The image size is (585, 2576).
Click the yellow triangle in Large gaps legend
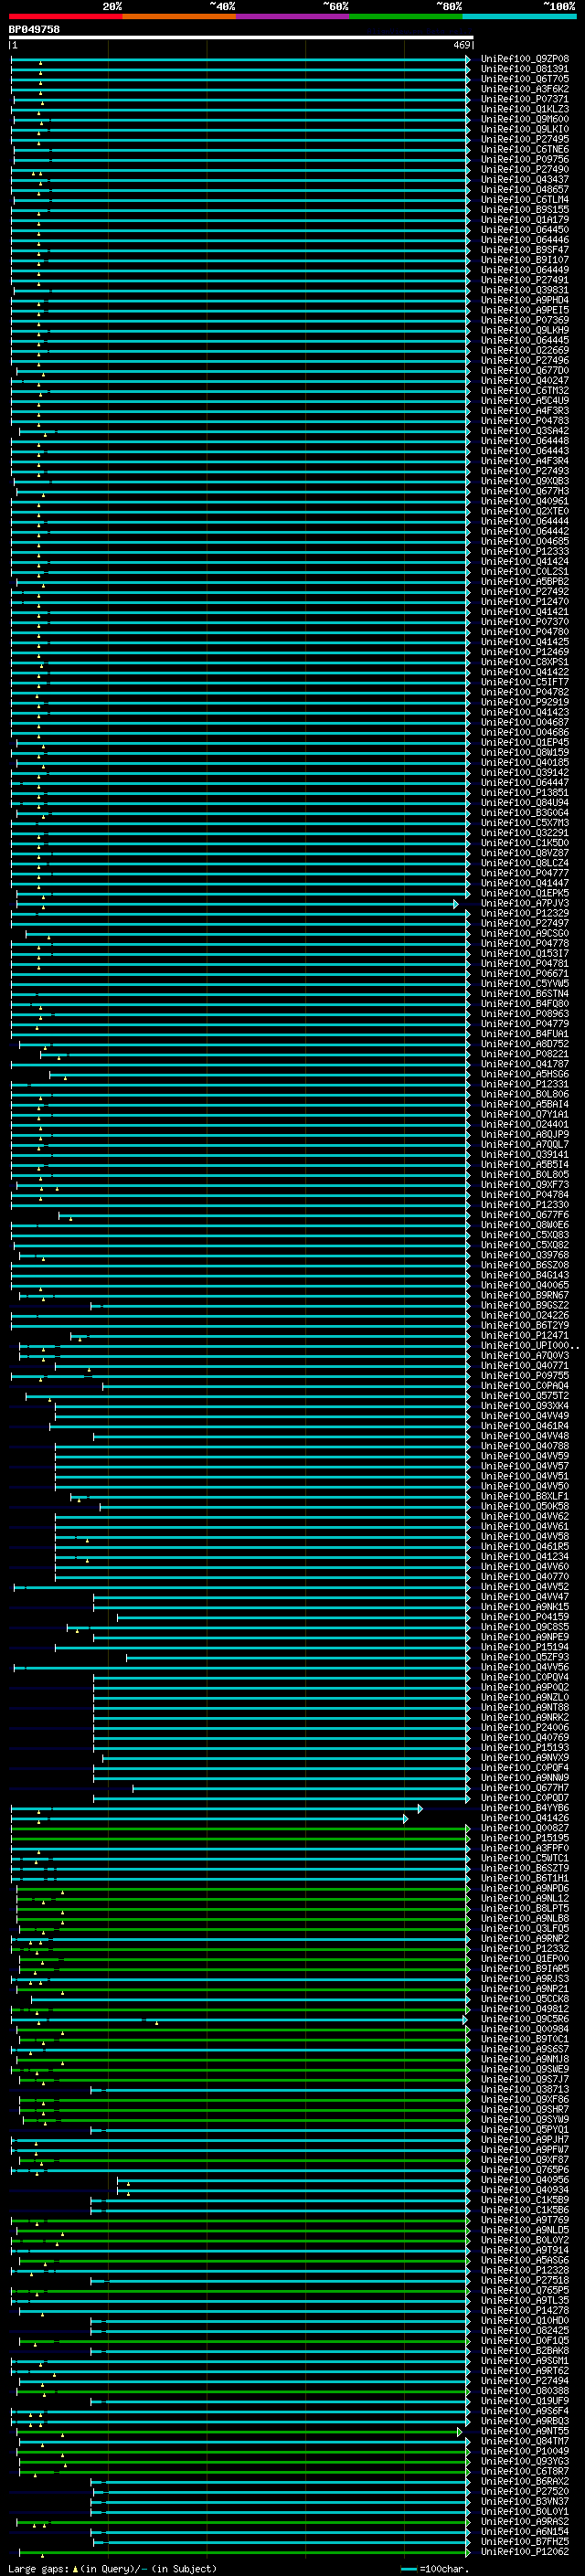(75, 2569)
